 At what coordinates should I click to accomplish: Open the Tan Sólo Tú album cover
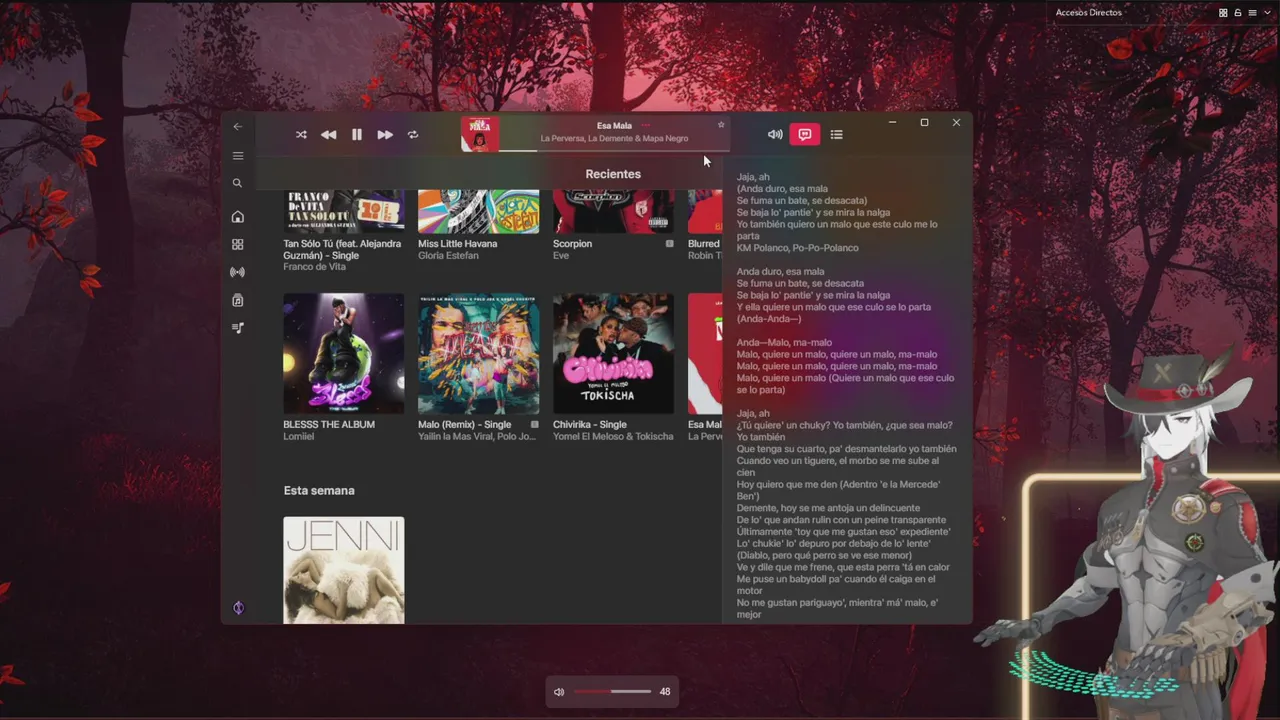(343, 211)
